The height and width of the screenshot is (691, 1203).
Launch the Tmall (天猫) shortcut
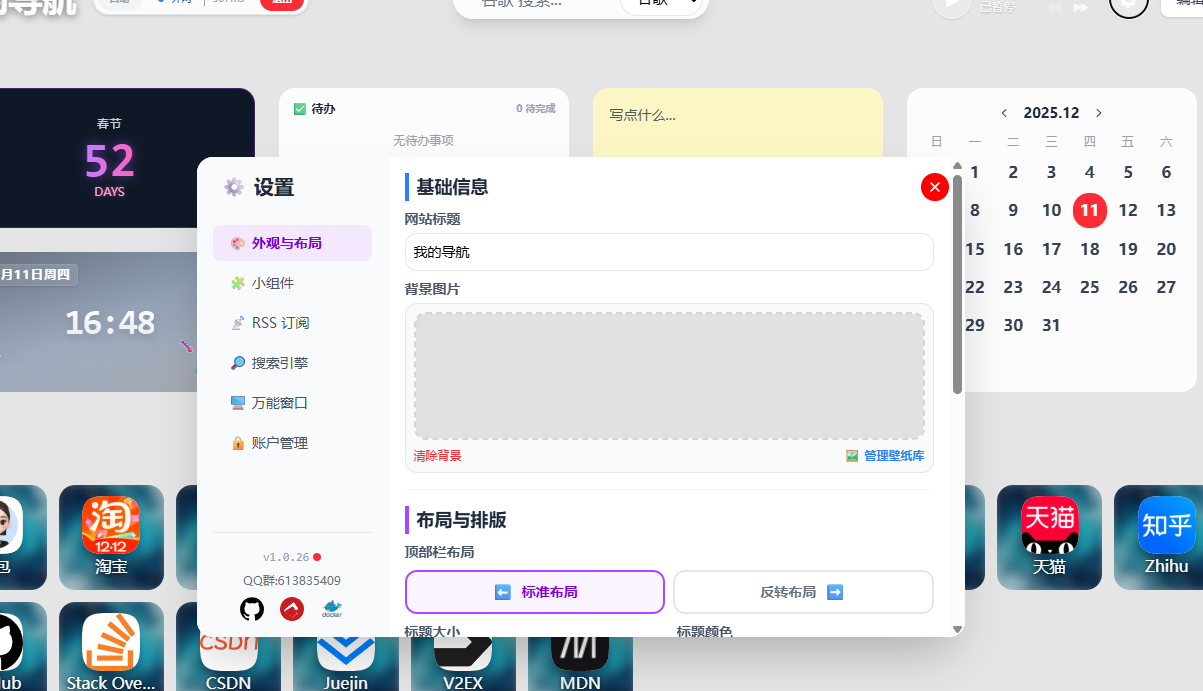pyautogui.click(x=1049, y=527)
